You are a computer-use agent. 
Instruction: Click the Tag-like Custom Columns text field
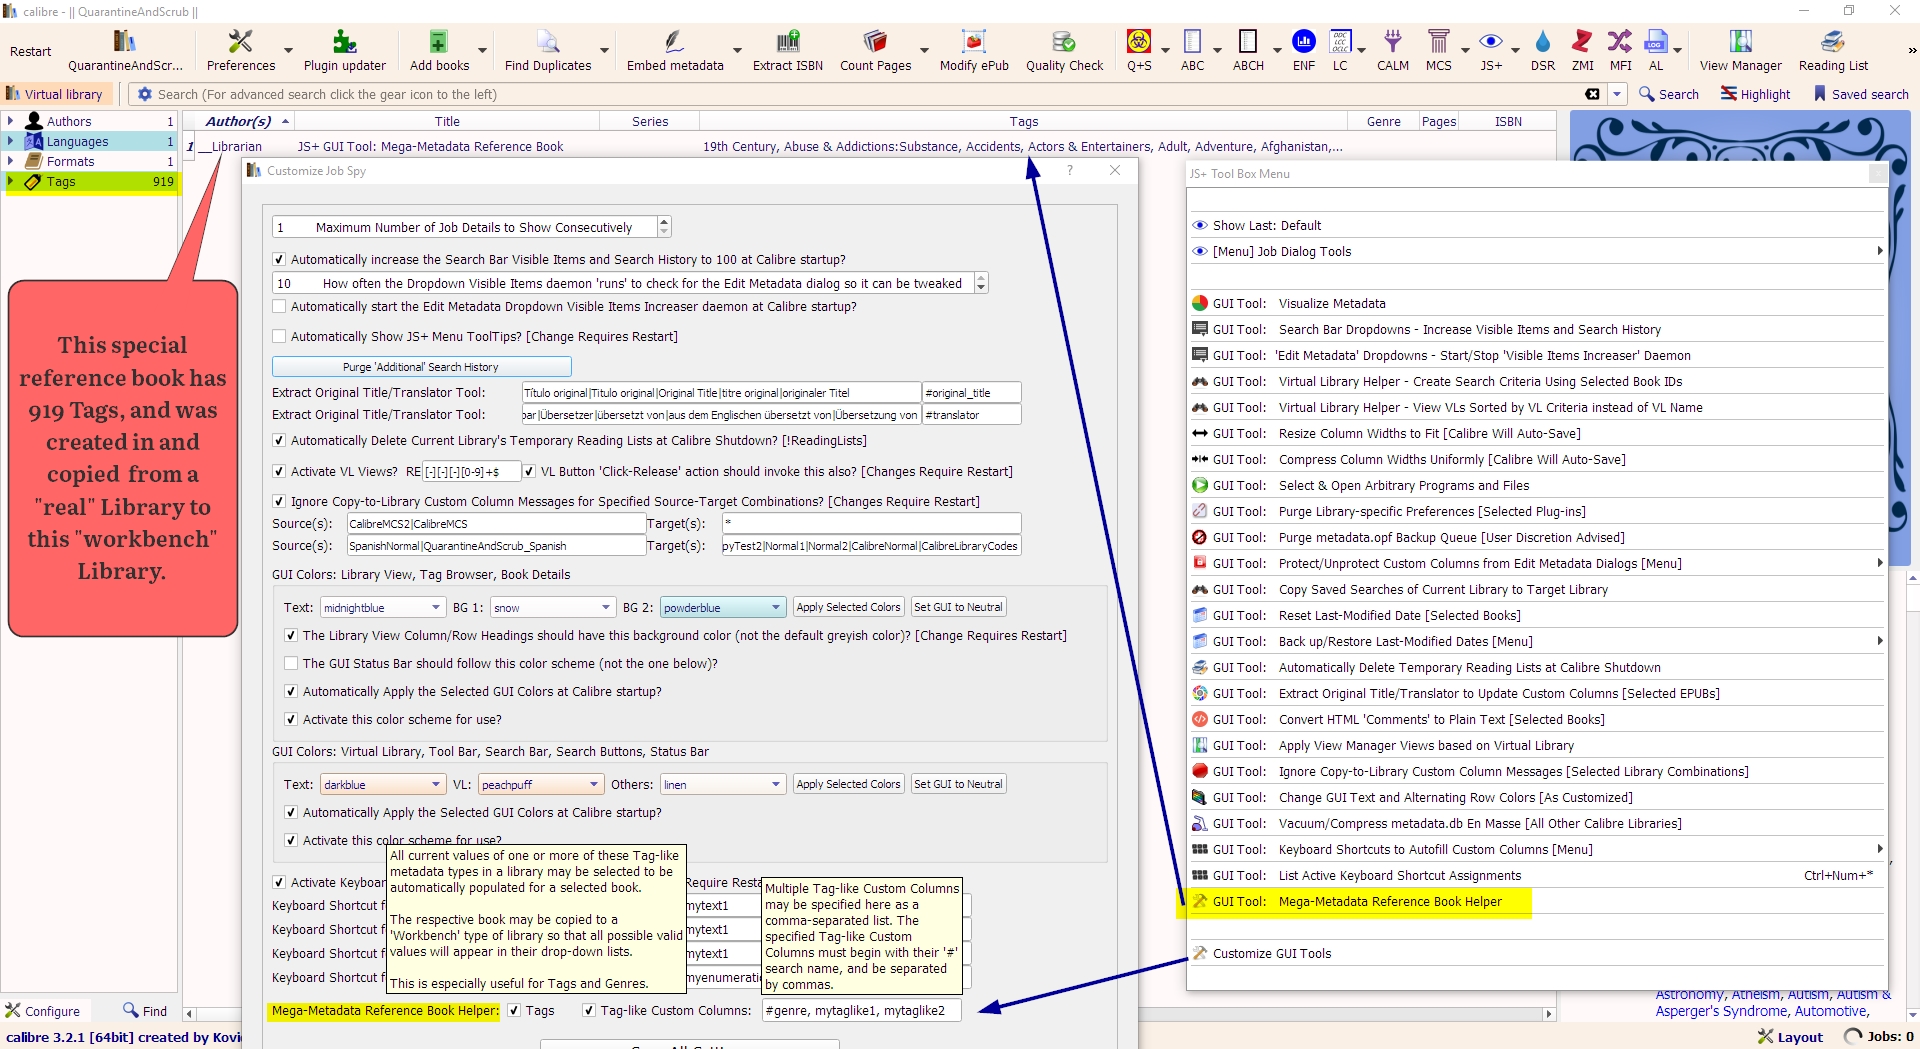(861, 1011)
